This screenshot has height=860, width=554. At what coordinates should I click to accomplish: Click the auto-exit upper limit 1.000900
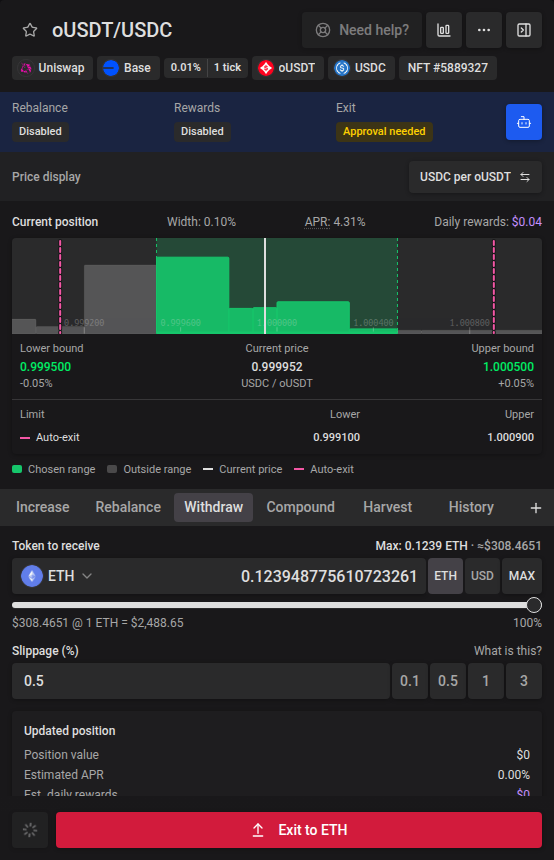click(x=511, y=438)
